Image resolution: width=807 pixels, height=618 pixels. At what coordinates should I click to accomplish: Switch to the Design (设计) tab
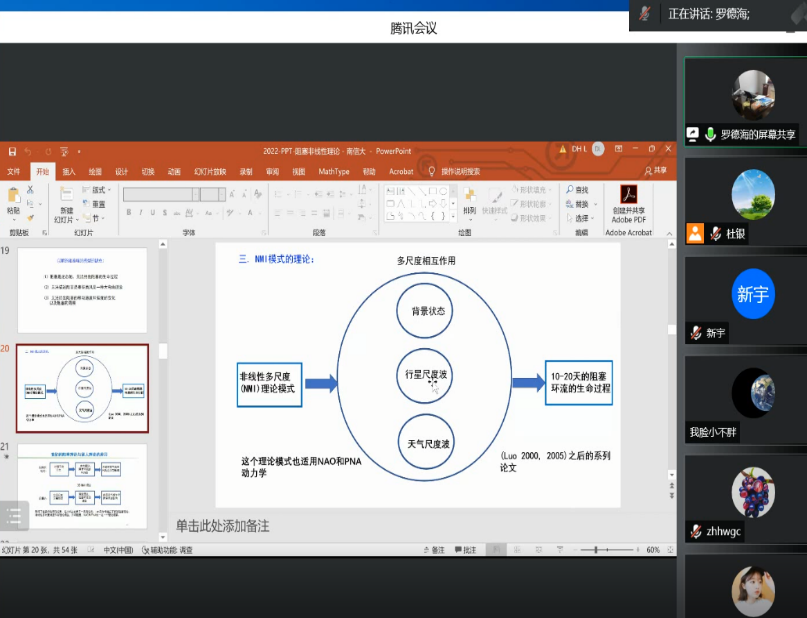coord(121,171)
